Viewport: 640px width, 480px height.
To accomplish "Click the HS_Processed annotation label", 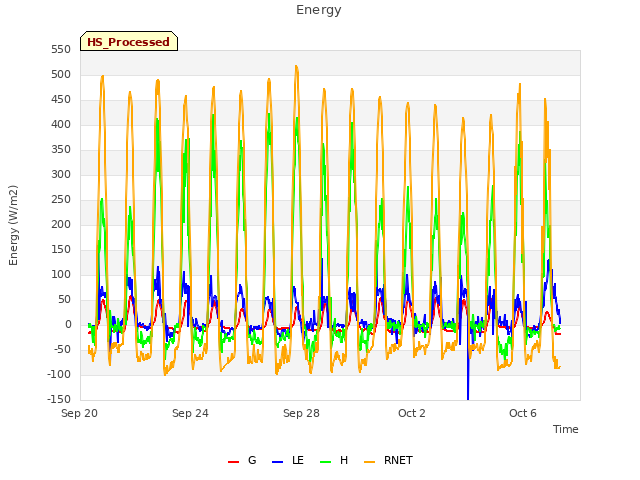I will pyautogui.click(x=129, y=42).
